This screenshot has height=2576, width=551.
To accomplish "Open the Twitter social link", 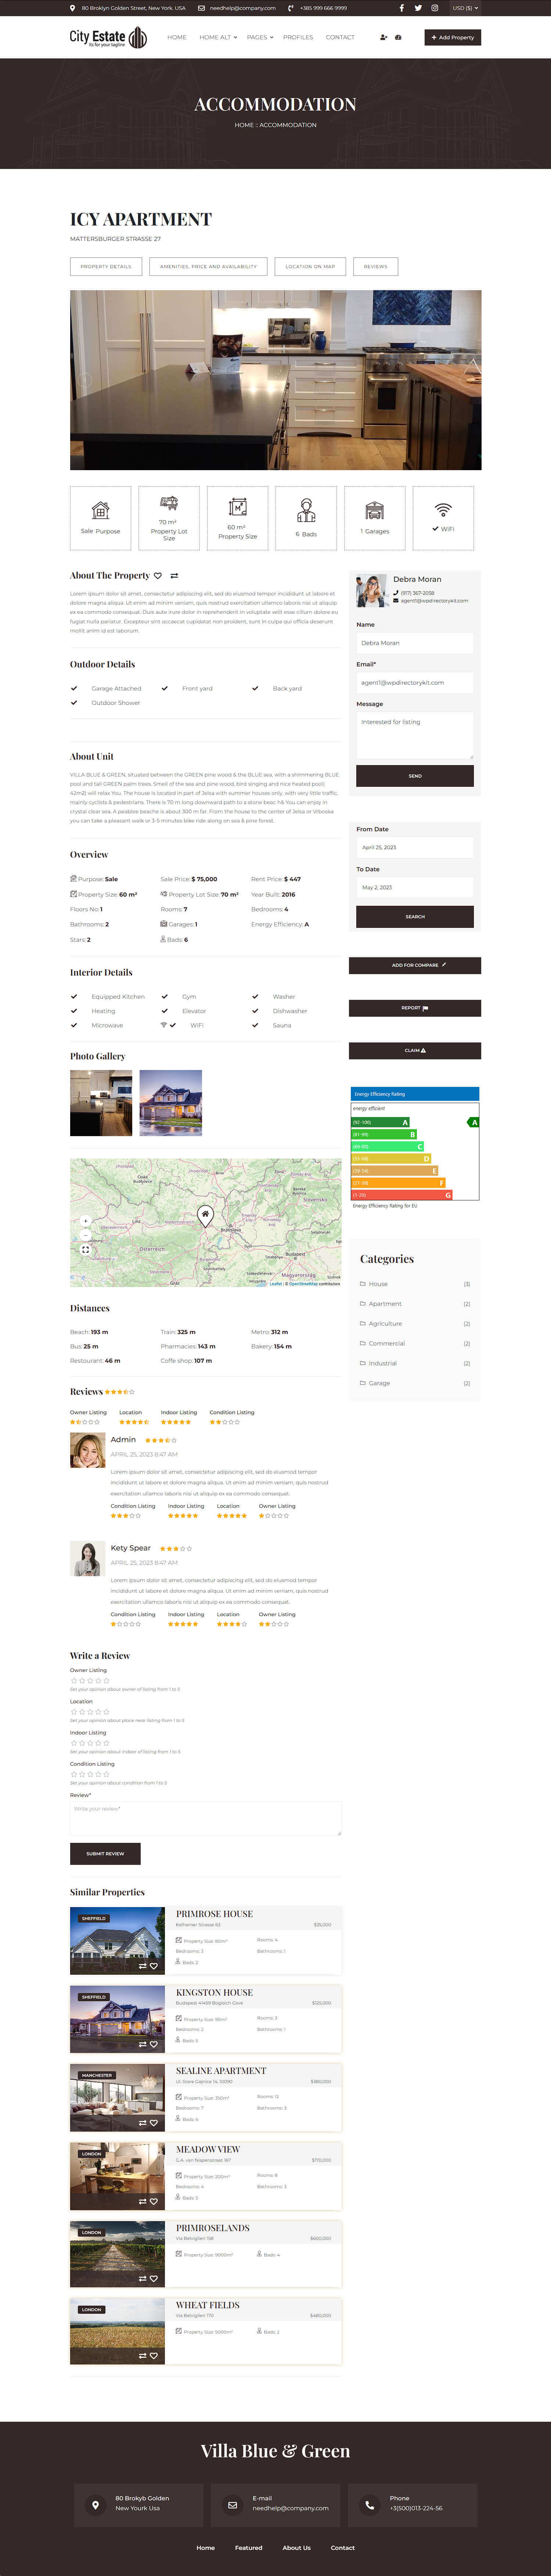I will pos(418,8).
